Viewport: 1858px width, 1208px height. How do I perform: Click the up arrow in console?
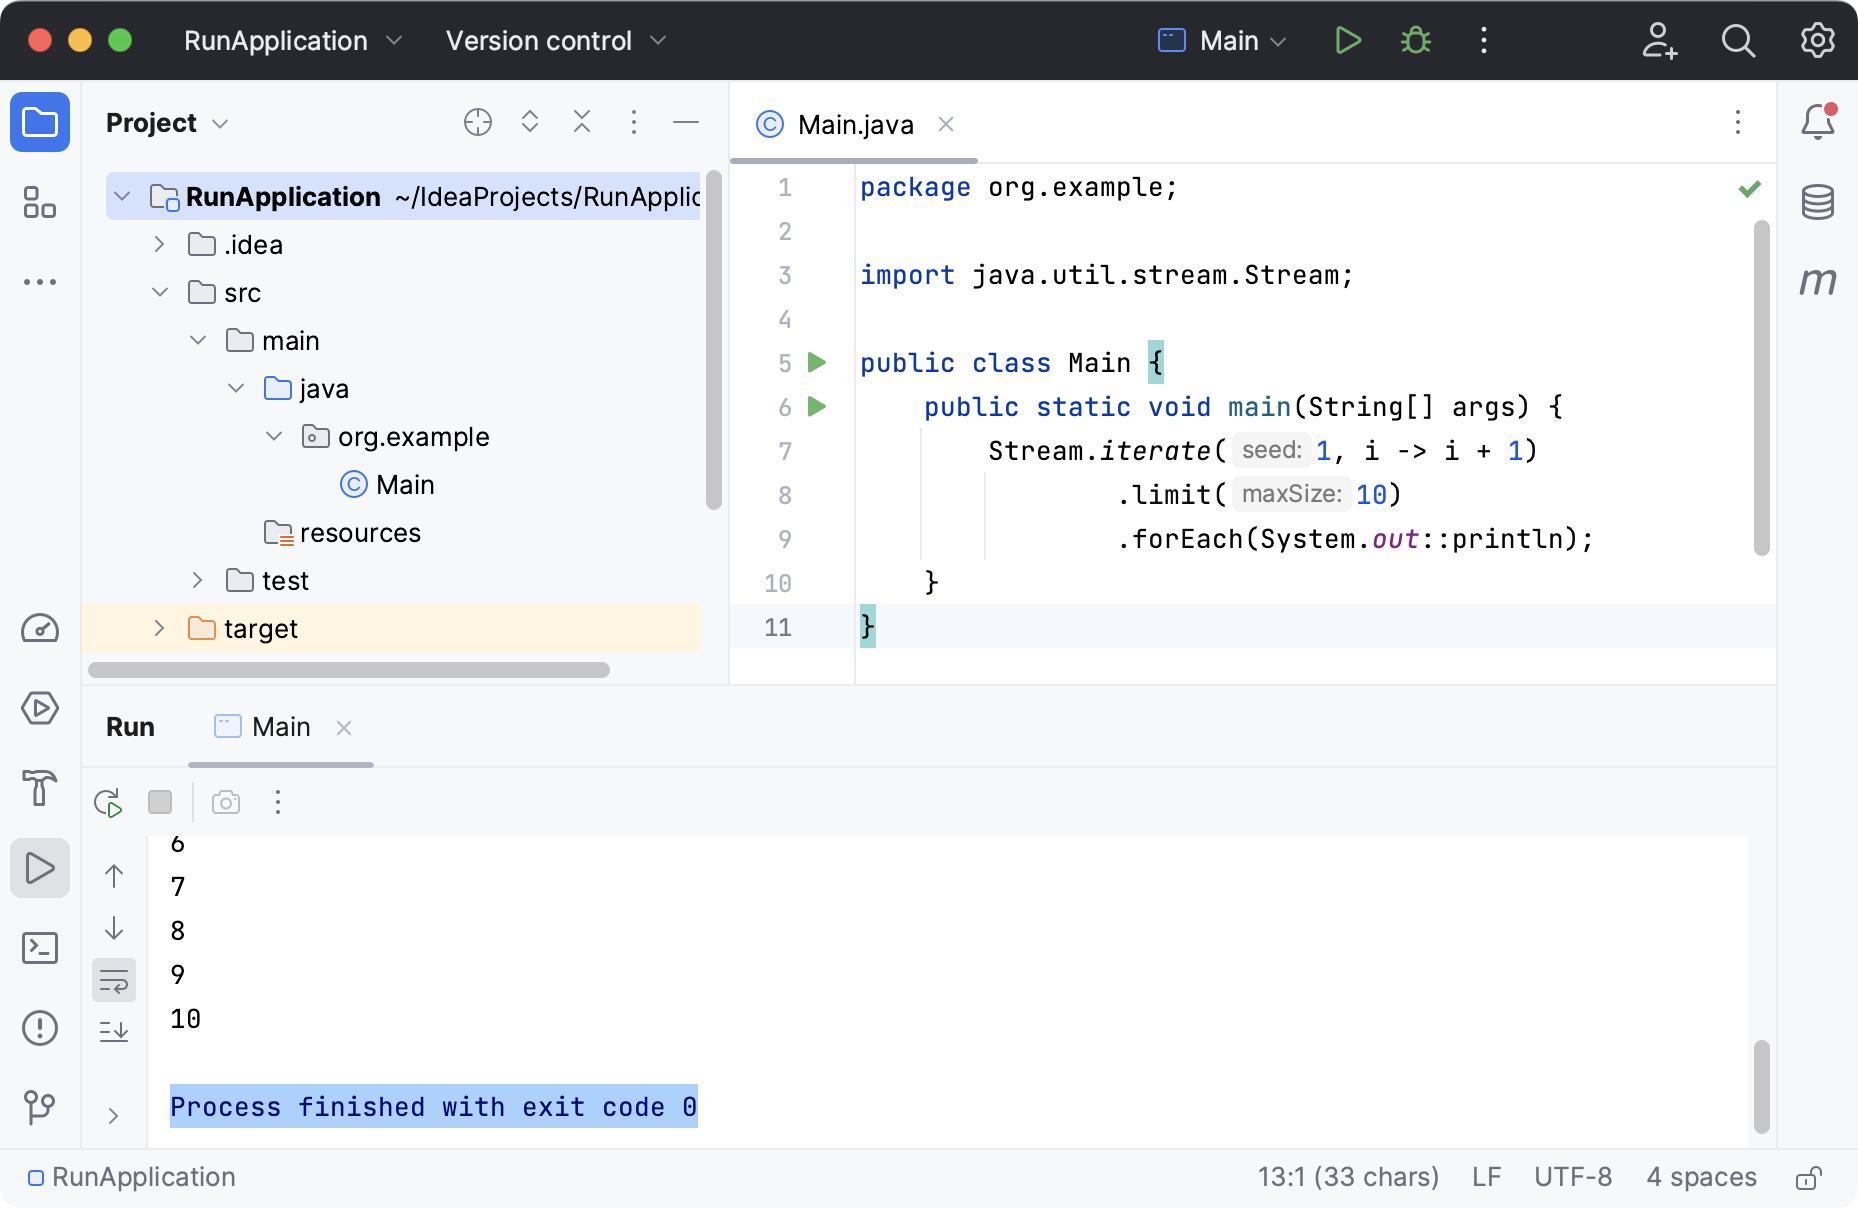tap(114, 876)
